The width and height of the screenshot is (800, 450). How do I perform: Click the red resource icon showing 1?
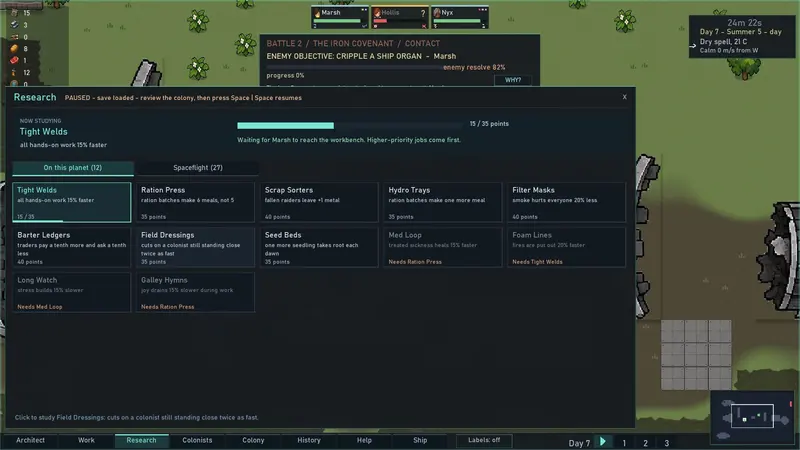pos(14,60)
